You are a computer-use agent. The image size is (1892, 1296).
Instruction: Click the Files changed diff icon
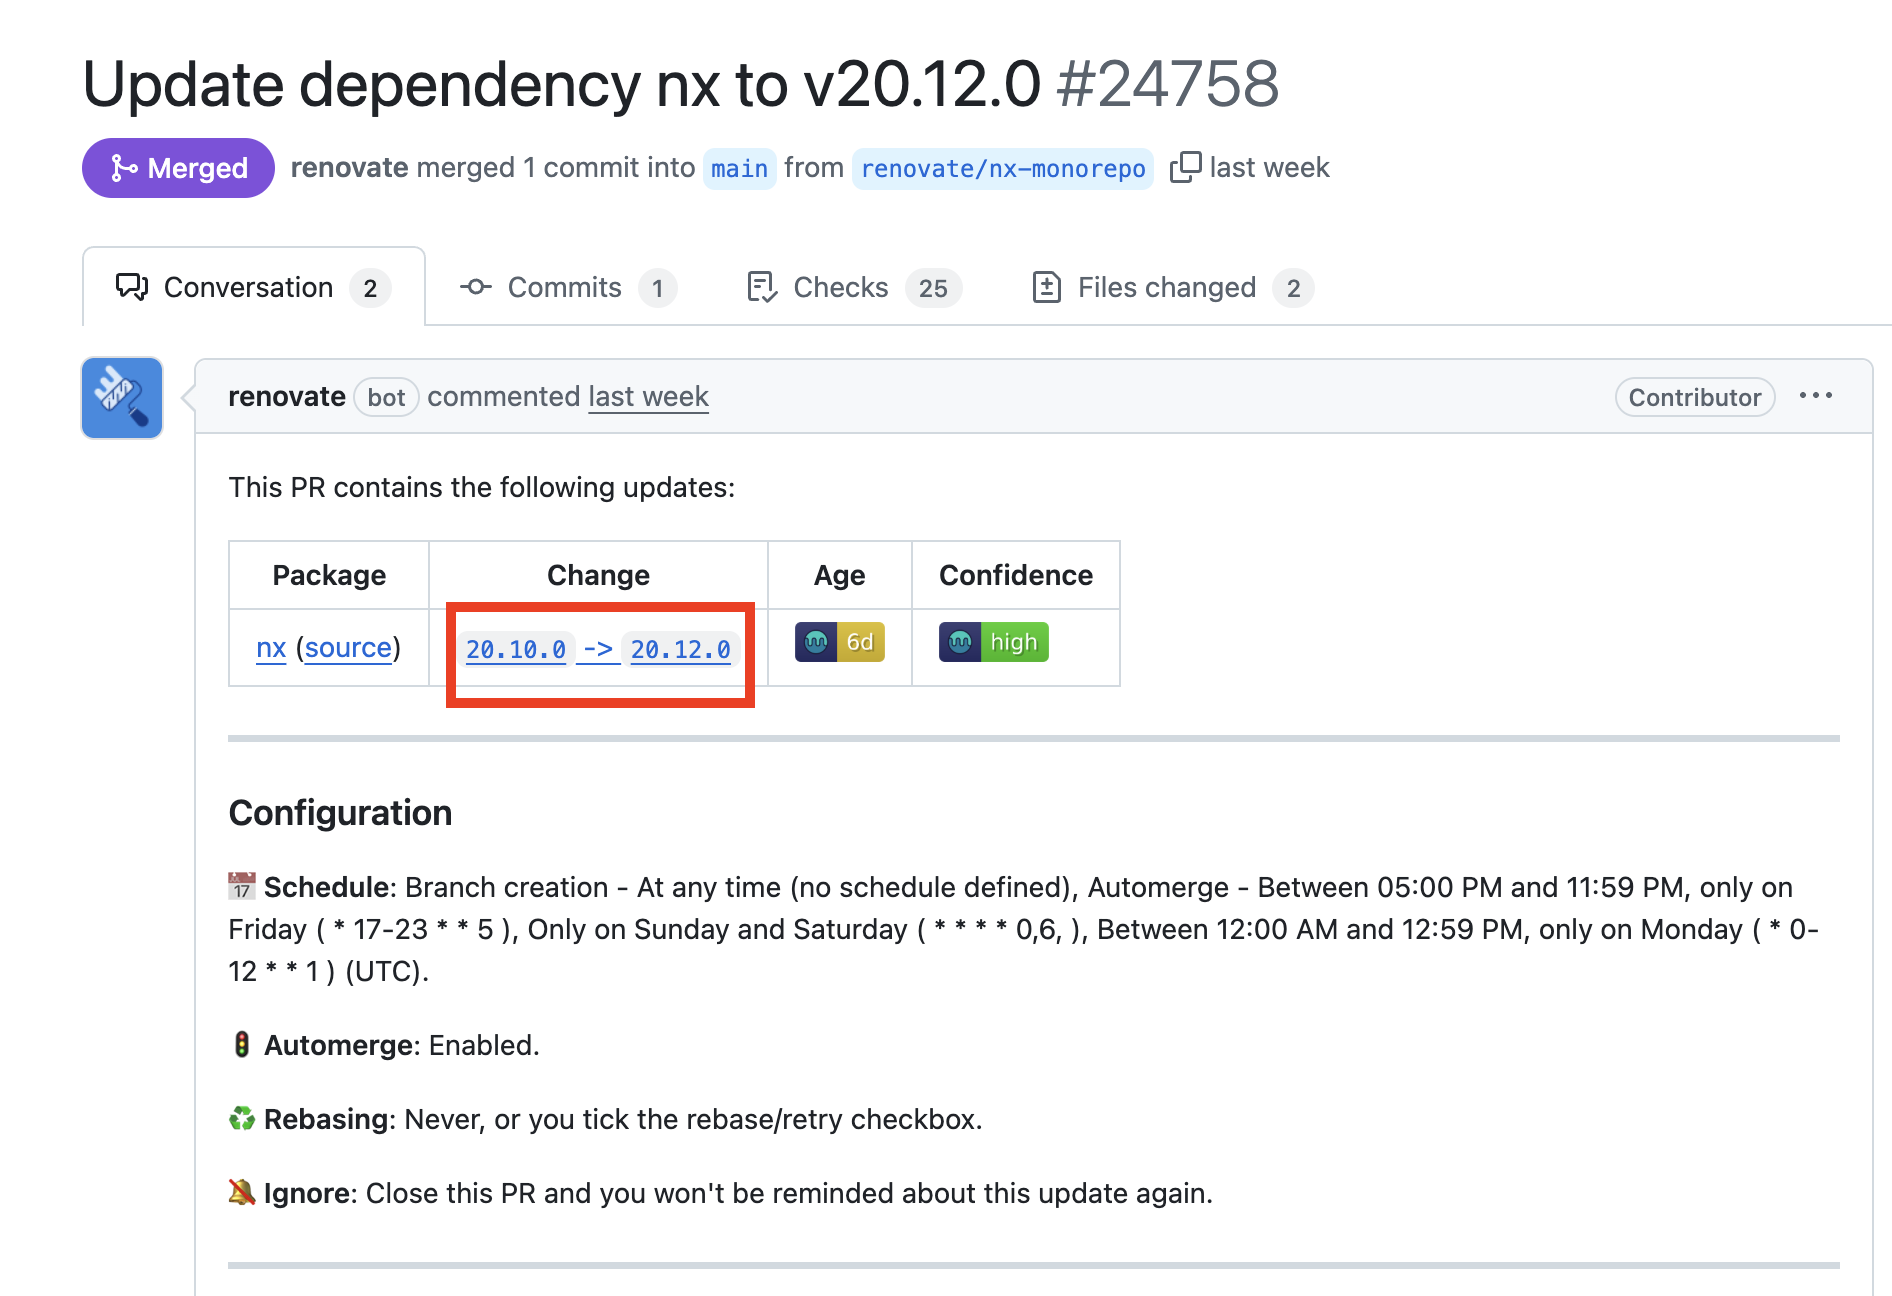pos(1046,287)
